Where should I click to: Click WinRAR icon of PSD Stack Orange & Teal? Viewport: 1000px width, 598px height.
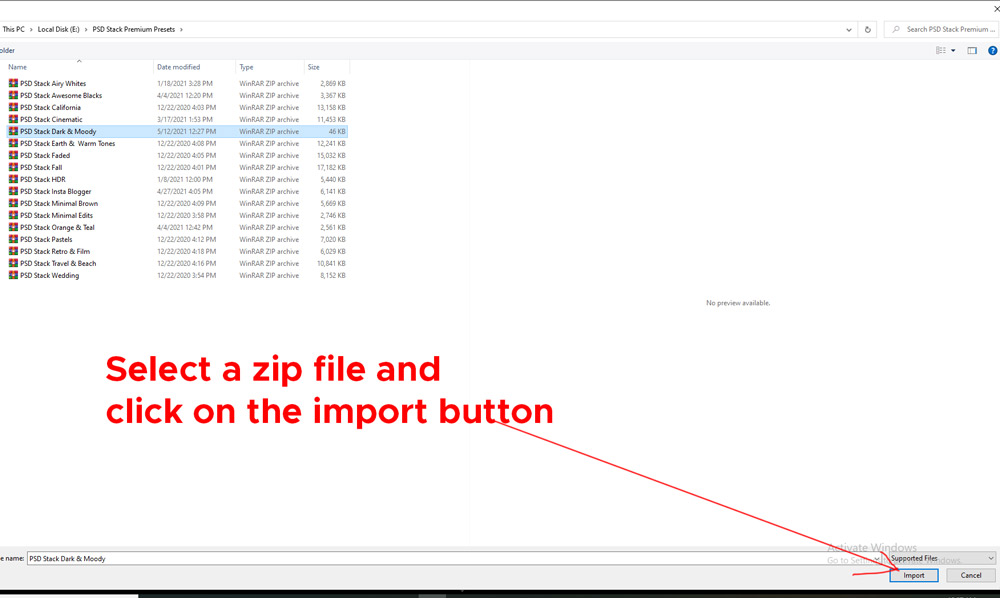[x=13, y=227]
